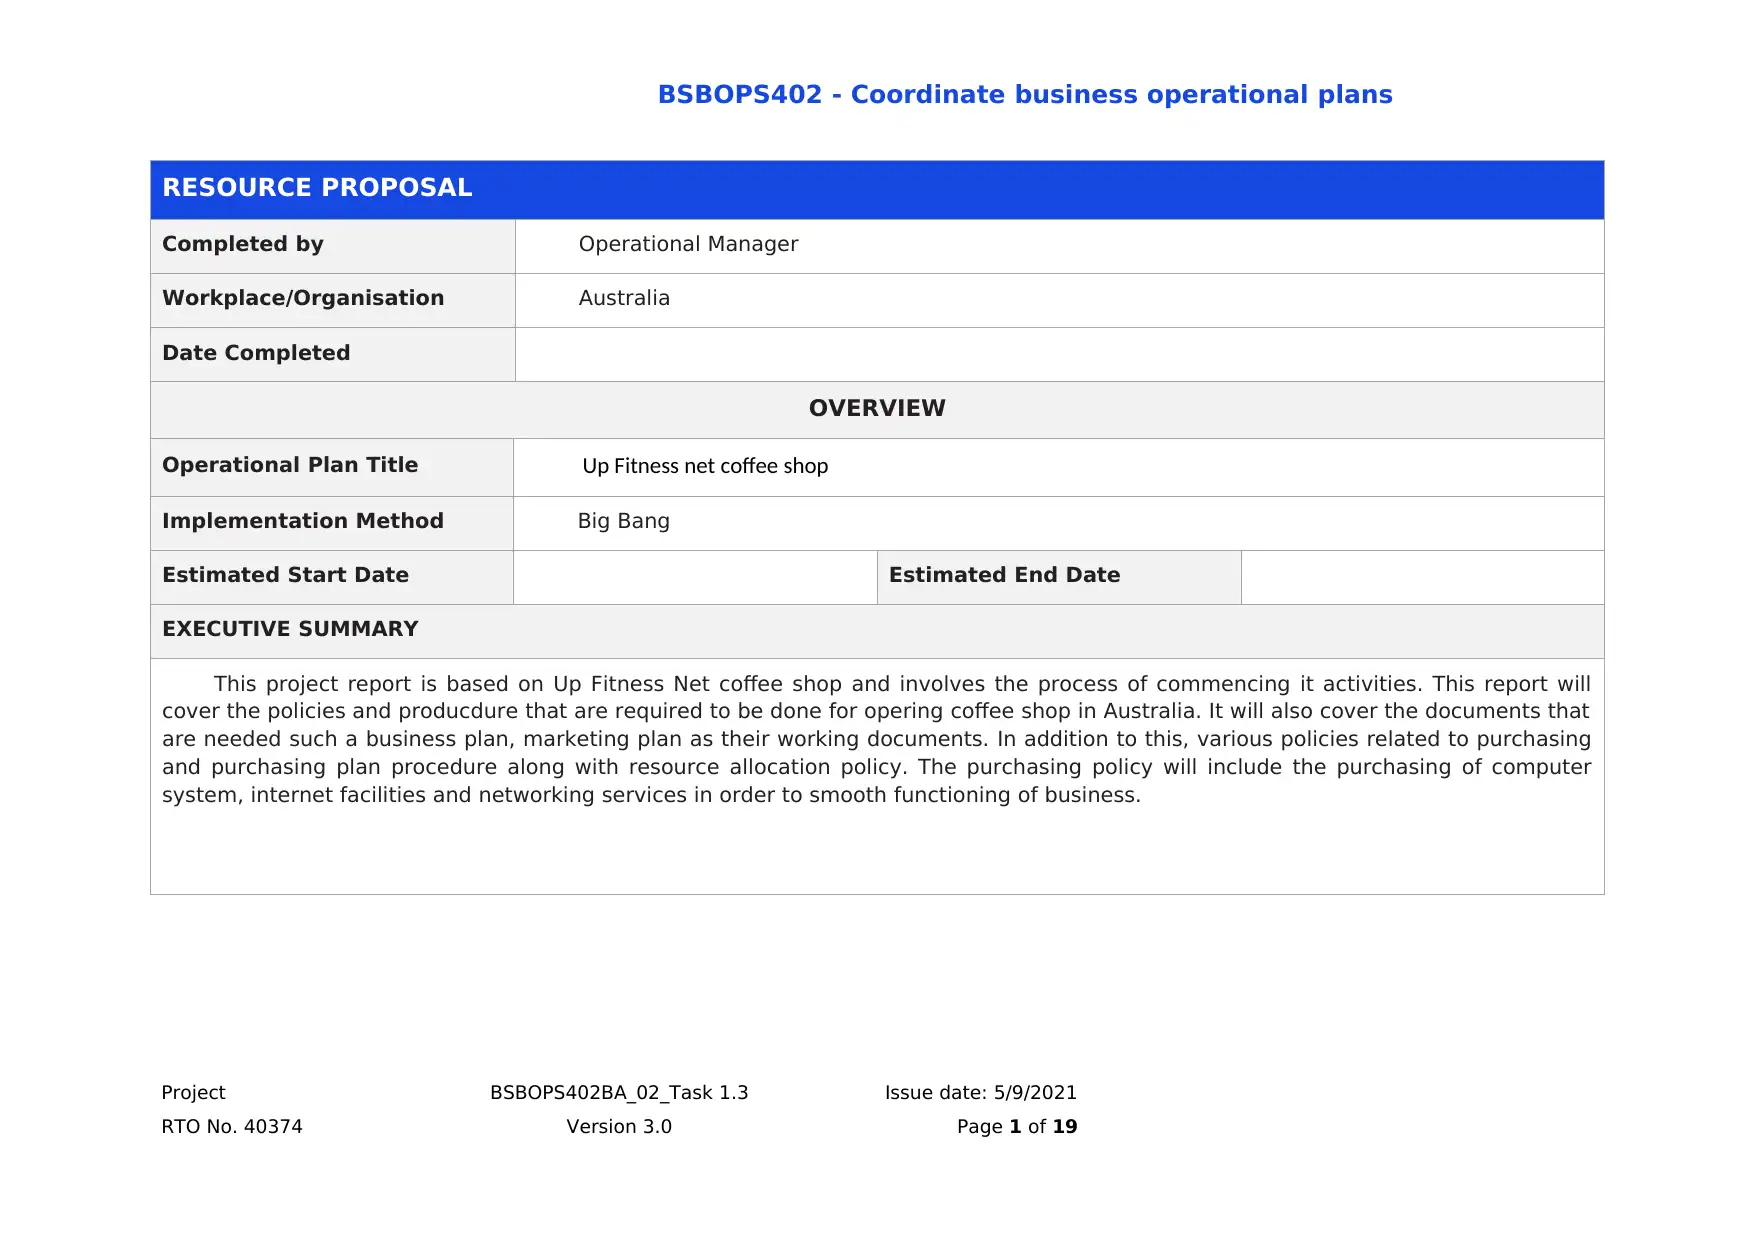This screenshot has height=1241, width=1754.
Task: Select the RESOURCE PROPOSAL header banner
Action: [x=877, y=190]
